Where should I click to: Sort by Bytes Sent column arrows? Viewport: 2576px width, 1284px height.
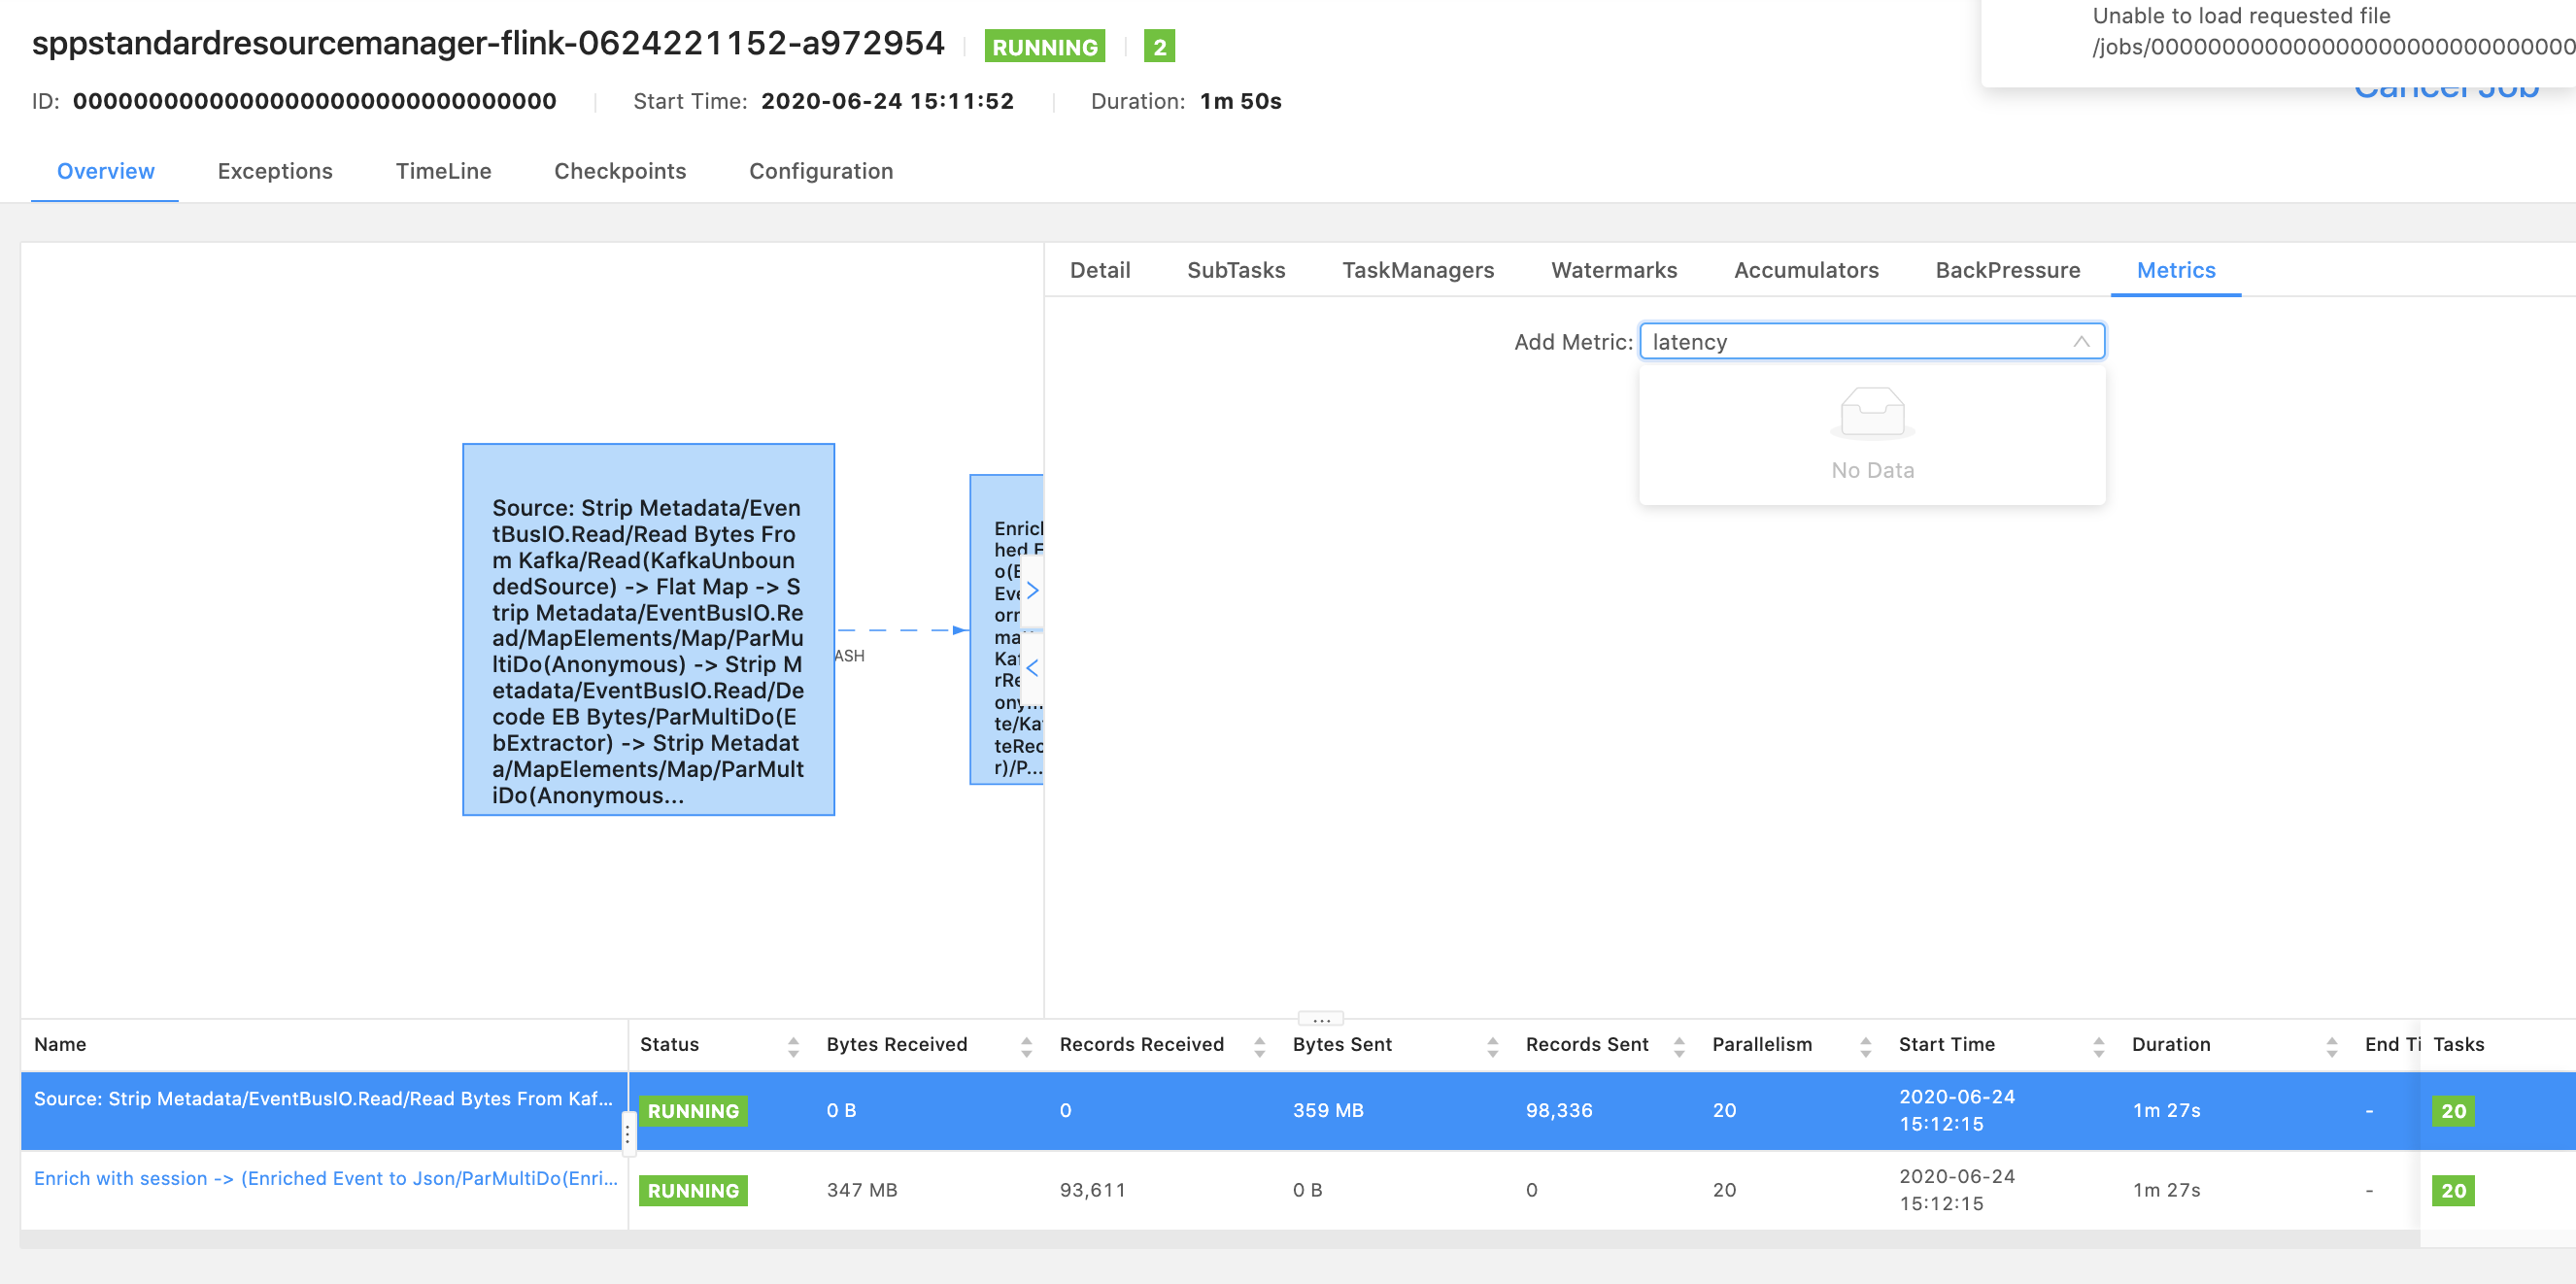tap(1492, 1046)
